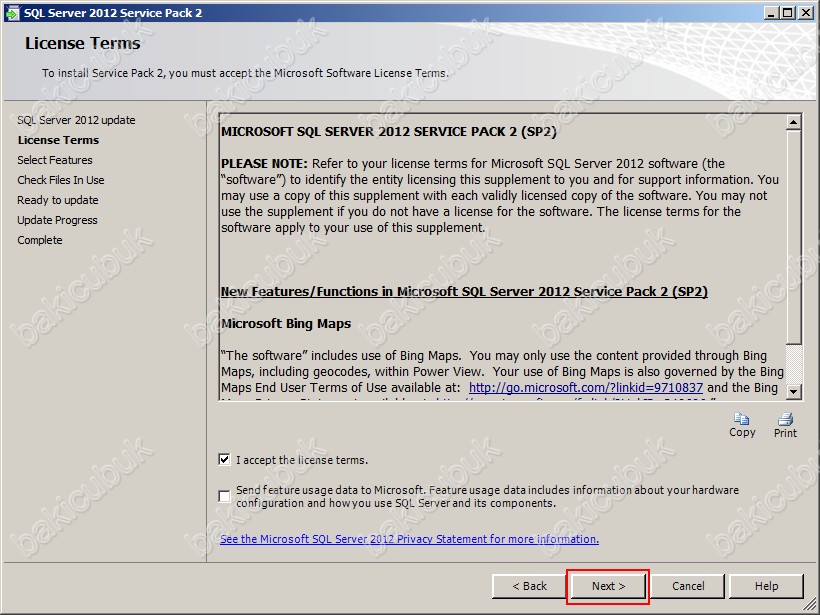Minimize the Service Pack 2 setup window

[770, 13]
